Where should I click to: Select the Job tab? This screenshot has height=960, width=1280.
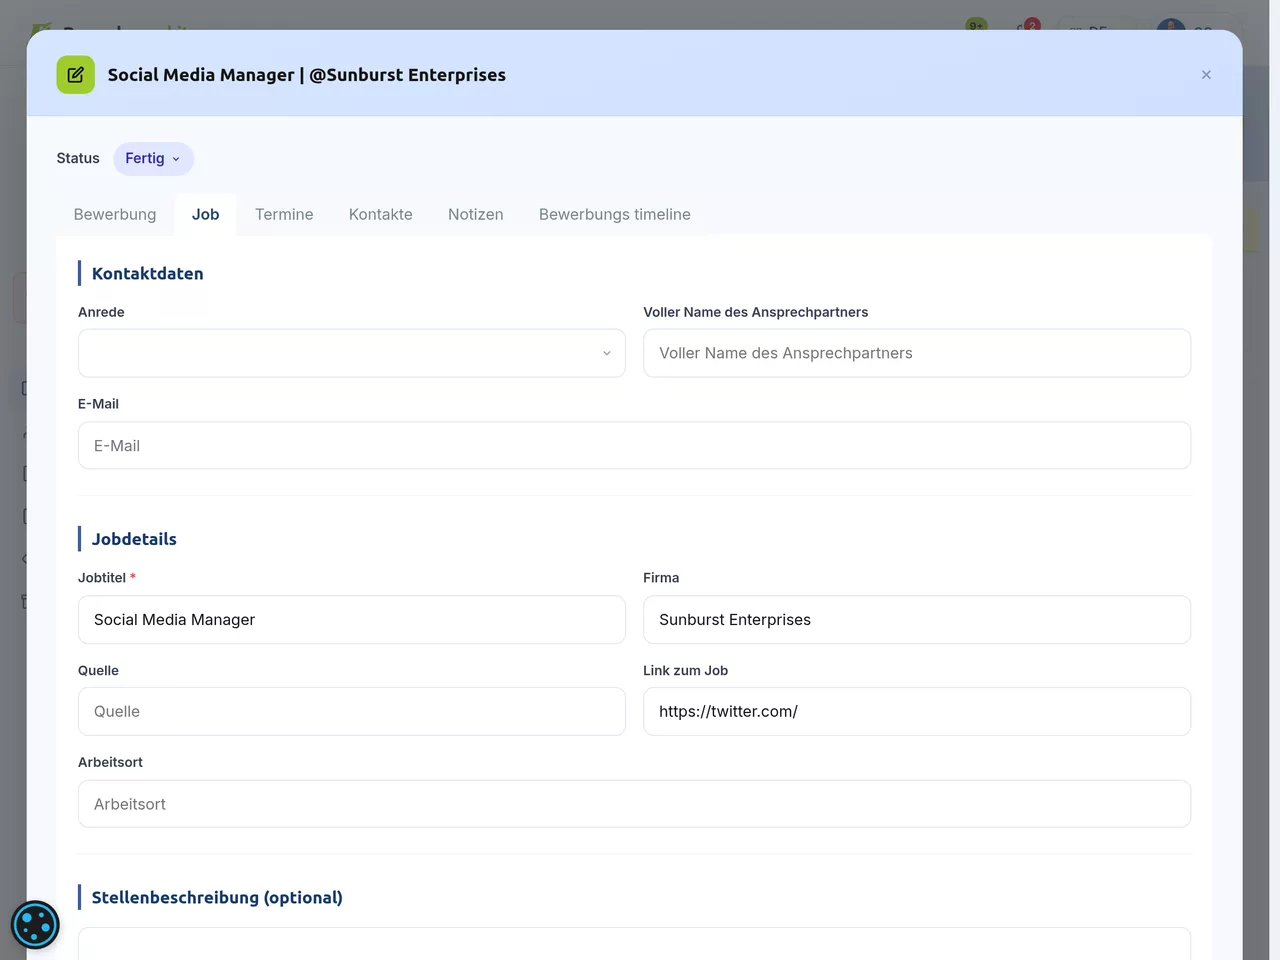pyautogui.click(x=205, y=215)
